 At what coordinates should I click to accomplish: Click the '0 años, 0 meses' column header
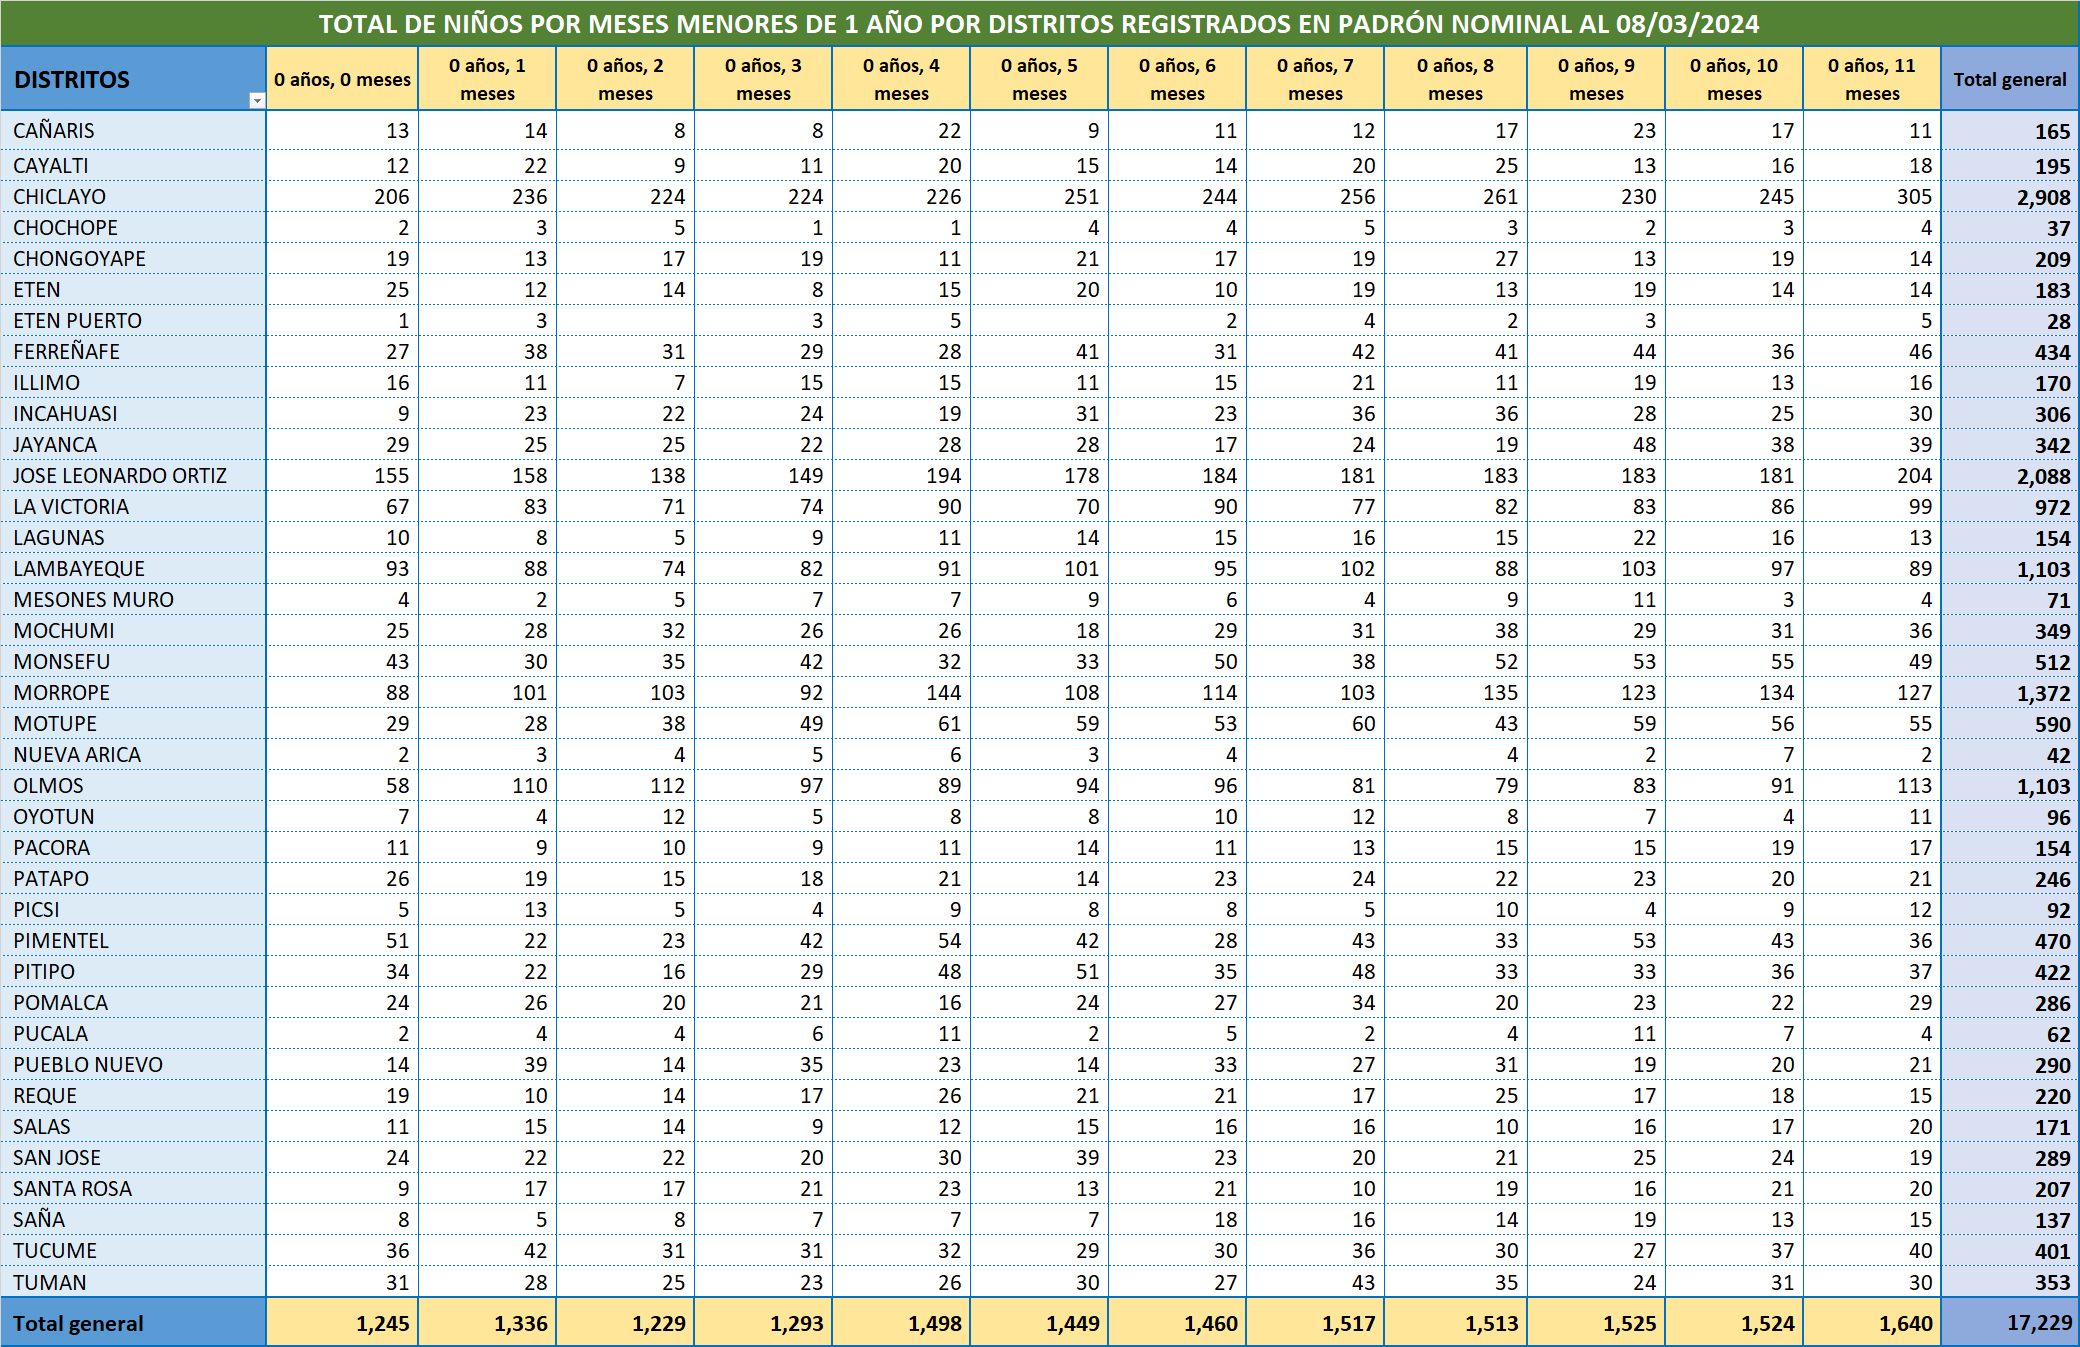(342, 79)
